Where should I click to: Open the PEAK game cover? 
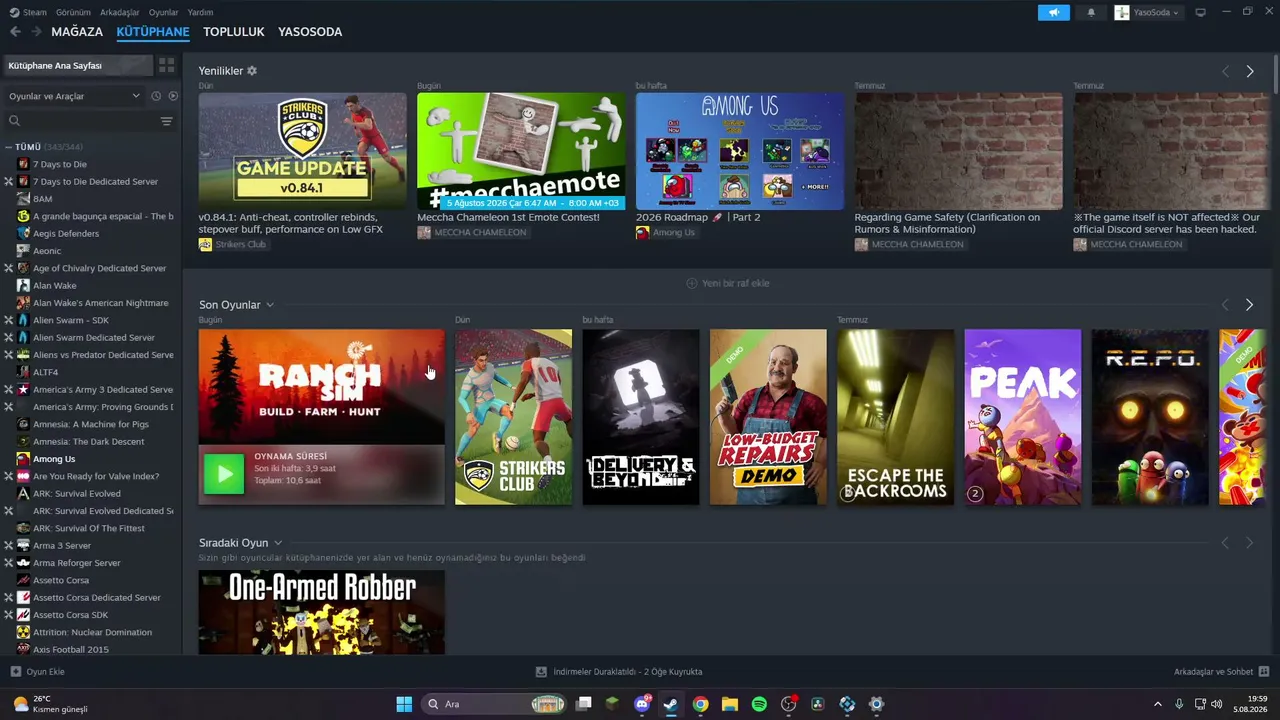[1022, 417]
